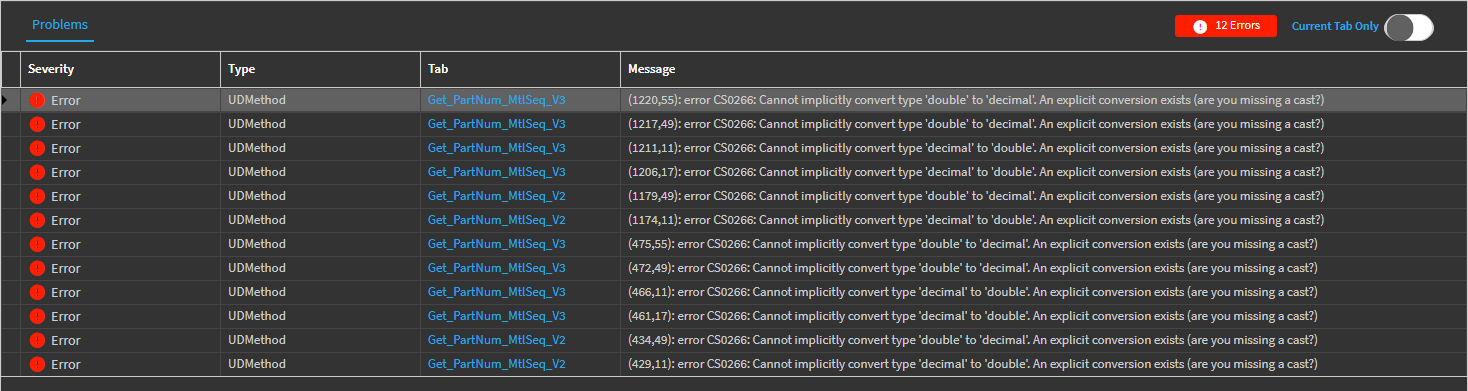
Task: Select the error message for line 472,49
Action: click(972, 268)
